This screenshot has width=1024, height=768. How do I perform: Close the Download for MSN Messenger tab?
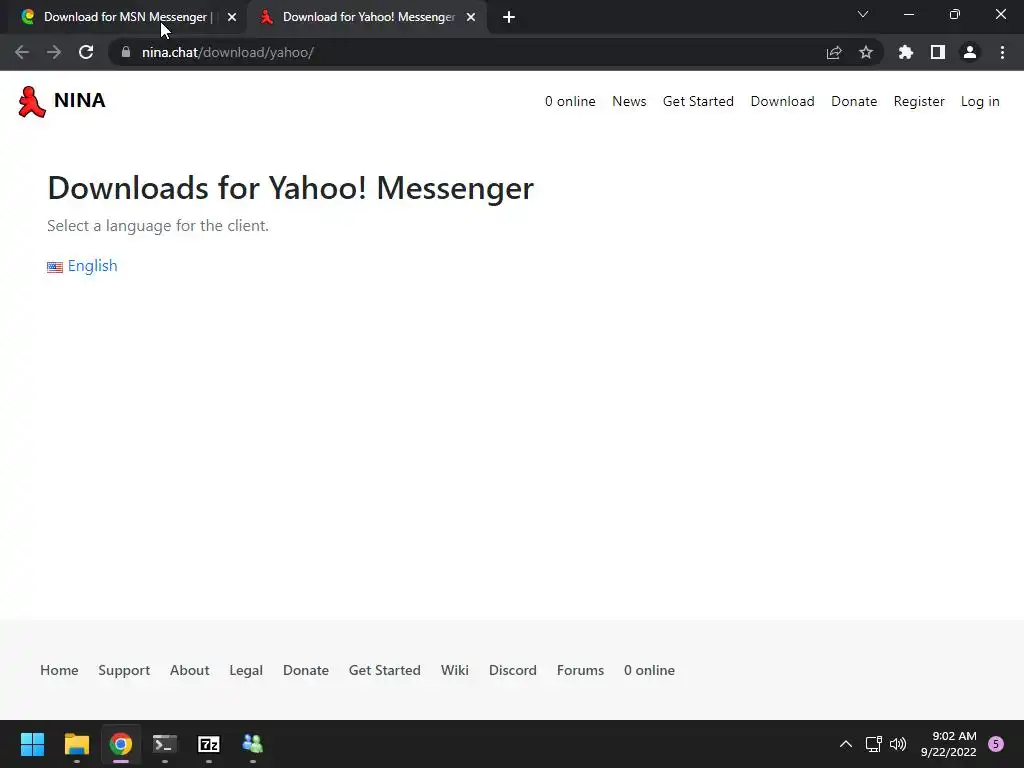(232, 18)
